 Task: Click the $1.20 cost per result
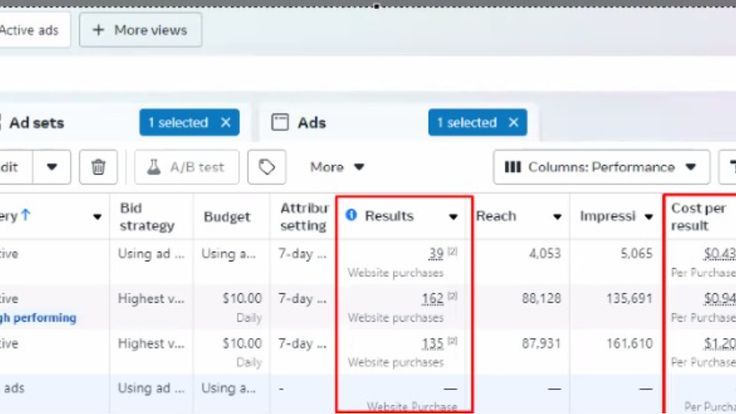(x=720, y=344)
